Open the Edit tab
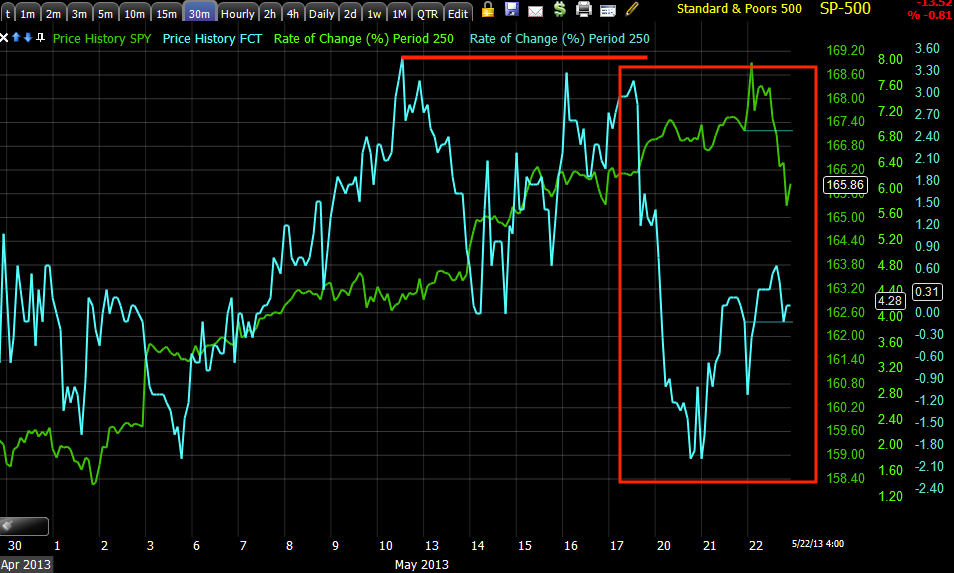 458,13
